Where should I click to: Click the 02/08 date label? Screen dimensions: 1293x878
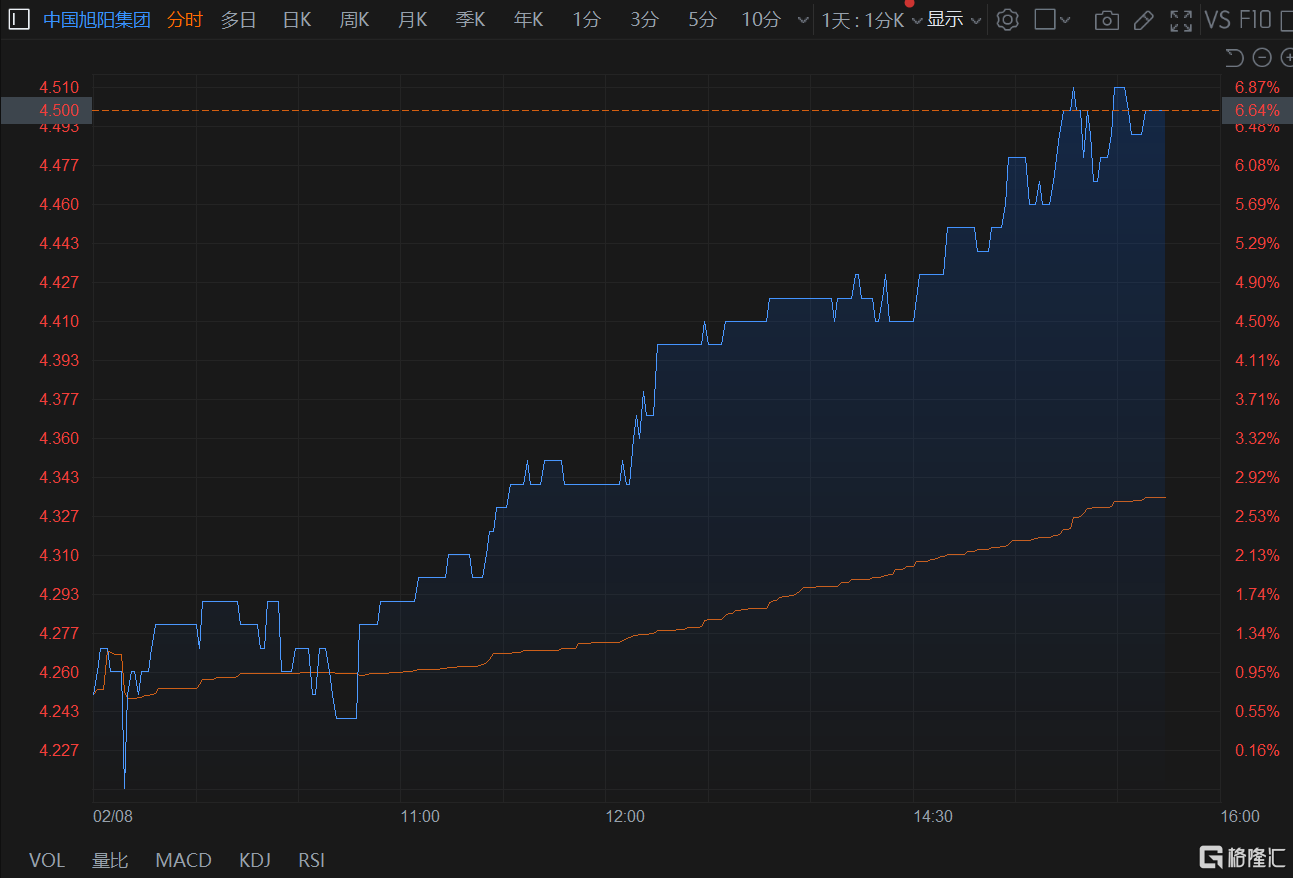point(113,816)
